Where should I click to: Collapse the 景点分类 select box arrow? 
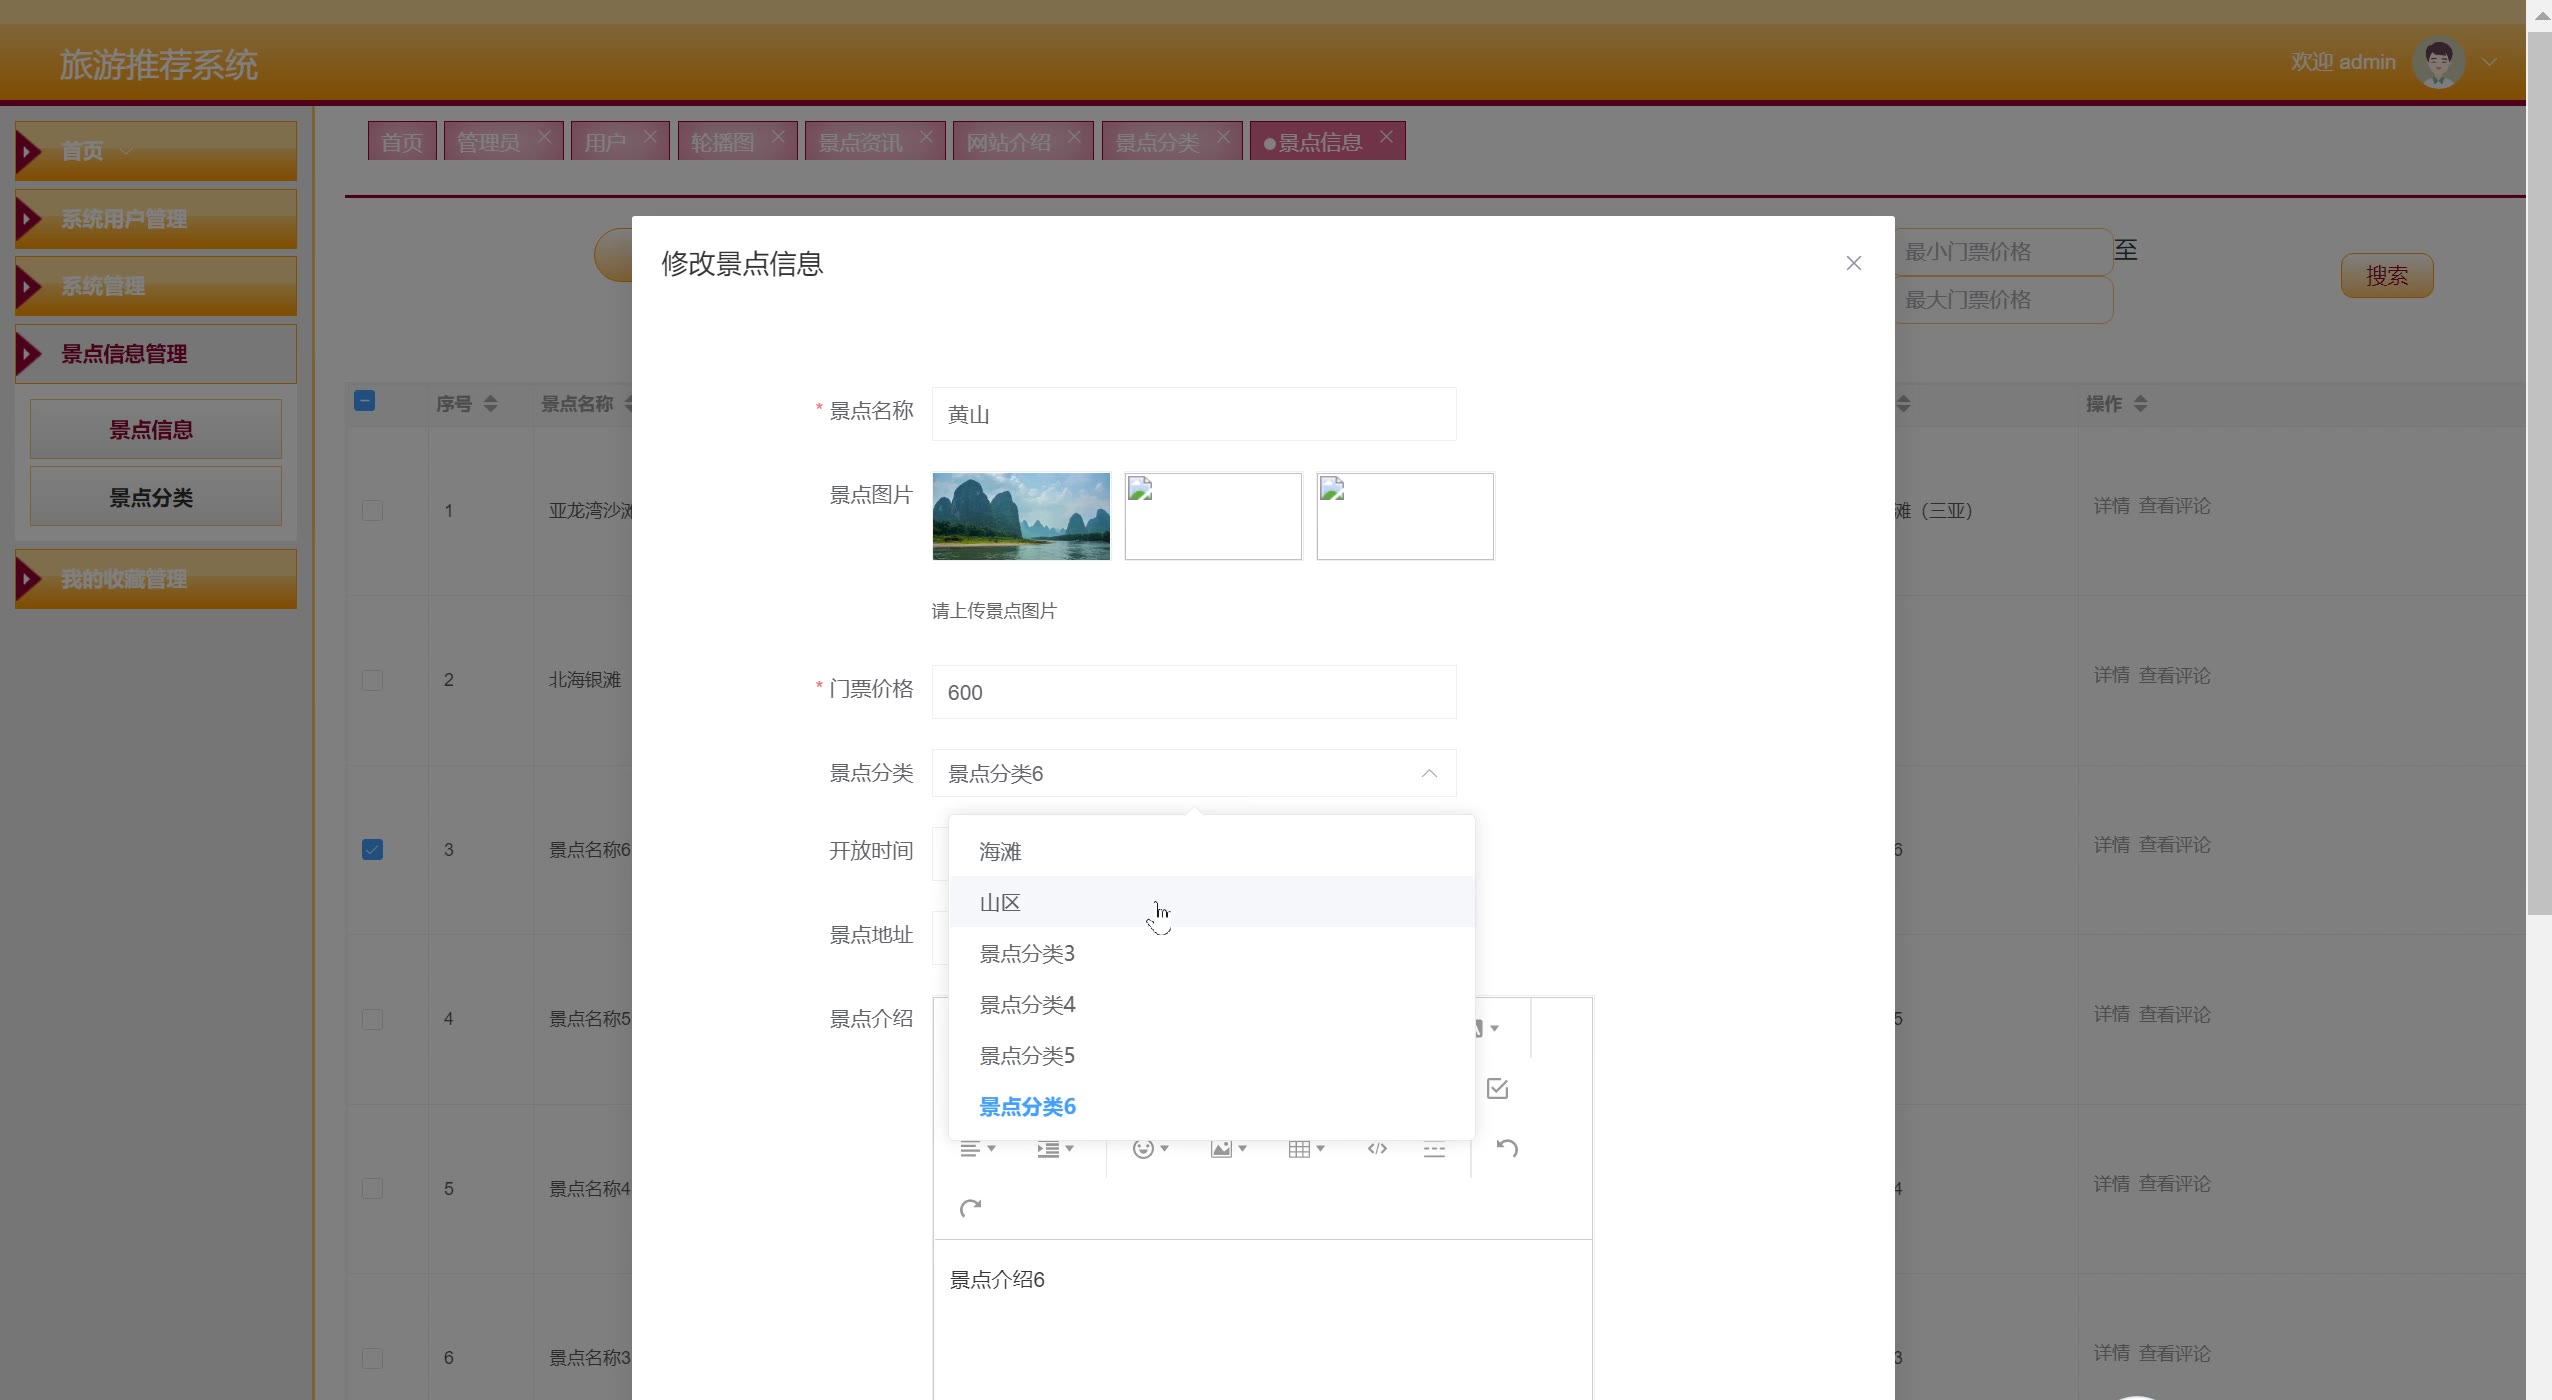(x=1429, y=773)
